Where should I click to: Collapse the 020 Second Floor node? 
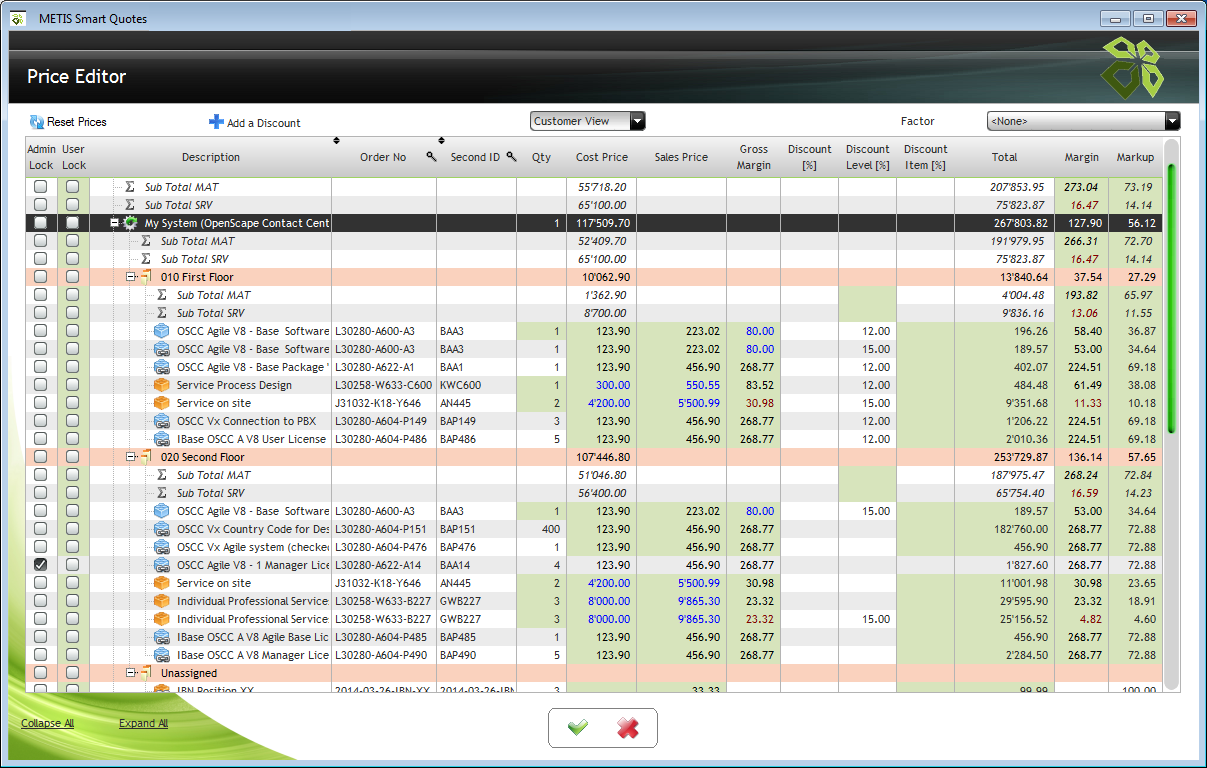(x=131, y=457)
